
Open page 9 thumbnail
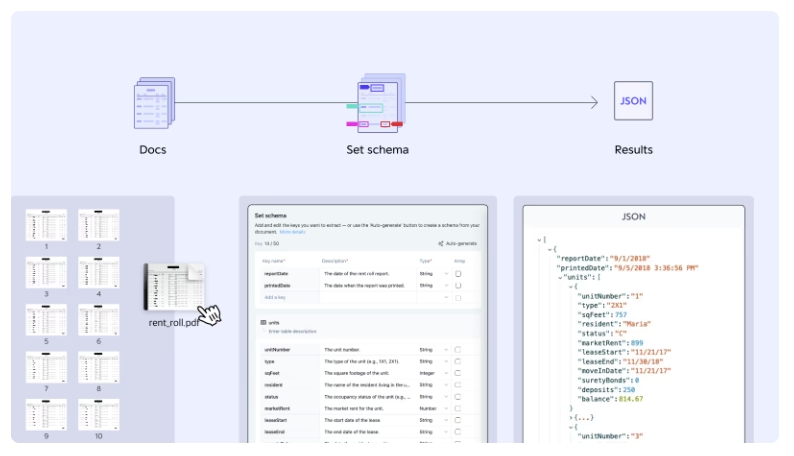tap(46, 414)
